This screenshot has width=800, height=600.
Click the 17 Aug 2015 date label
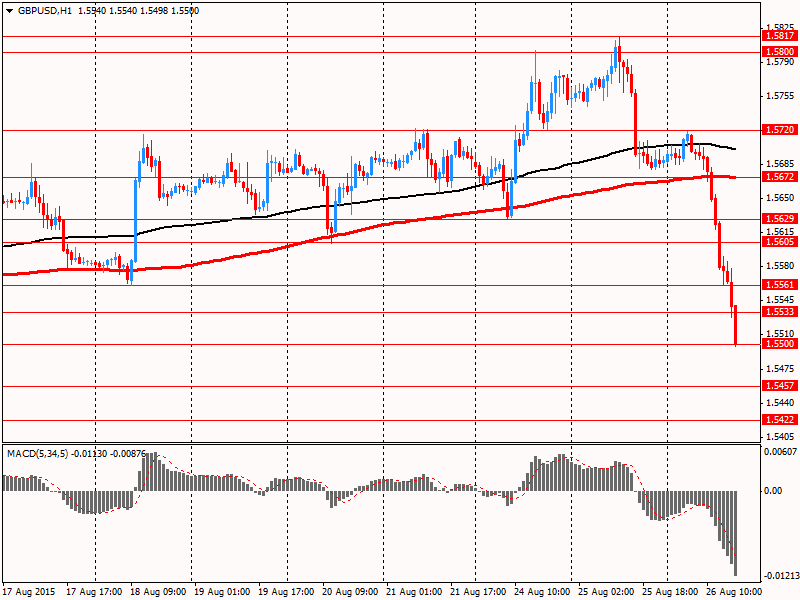click(28, 592)
